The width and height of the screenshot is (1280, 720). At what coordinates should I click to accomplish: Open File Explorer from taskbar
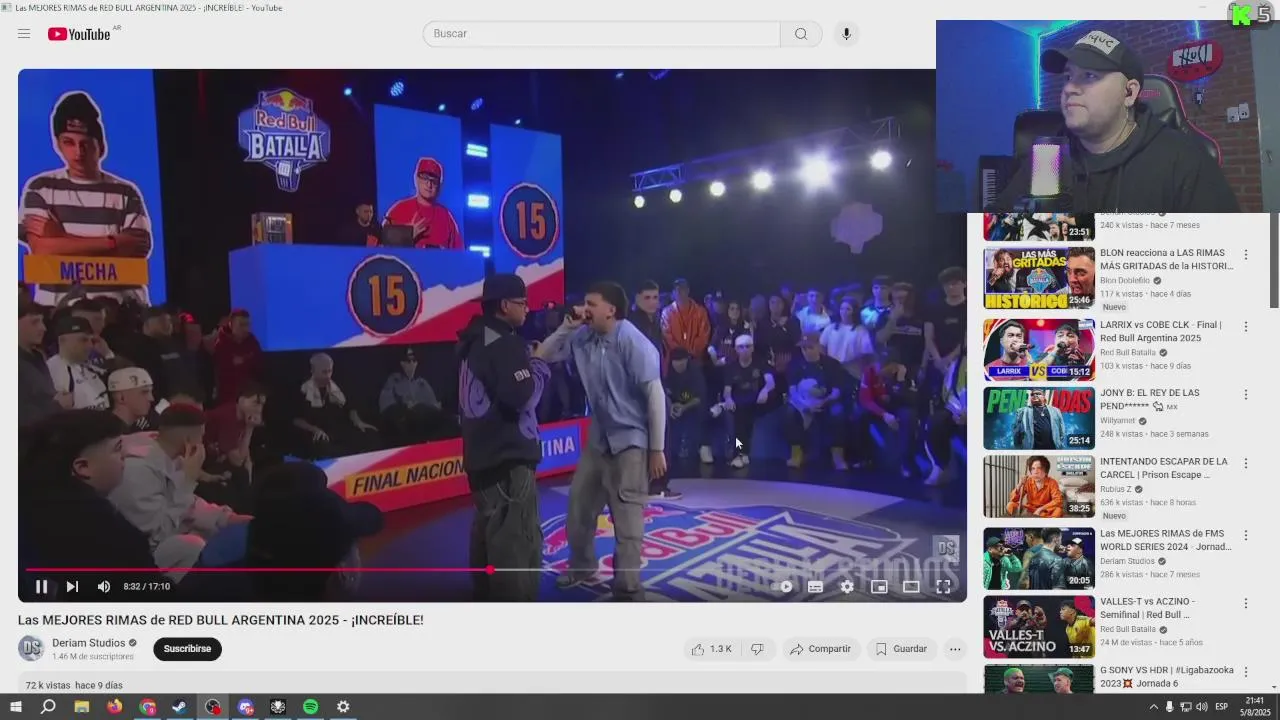pos(82,707)
